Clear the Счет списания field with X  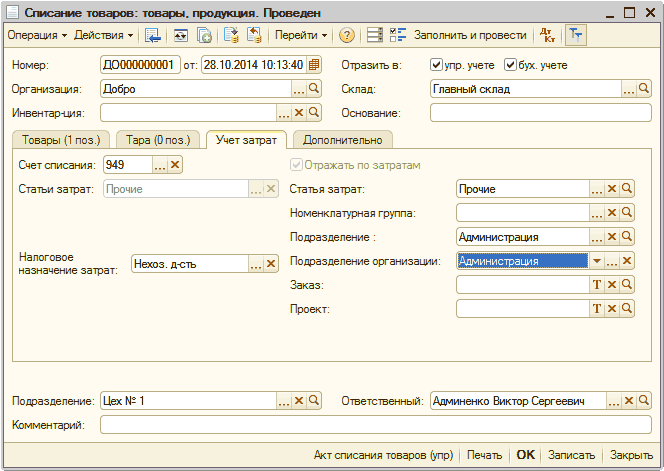[175, 165]
